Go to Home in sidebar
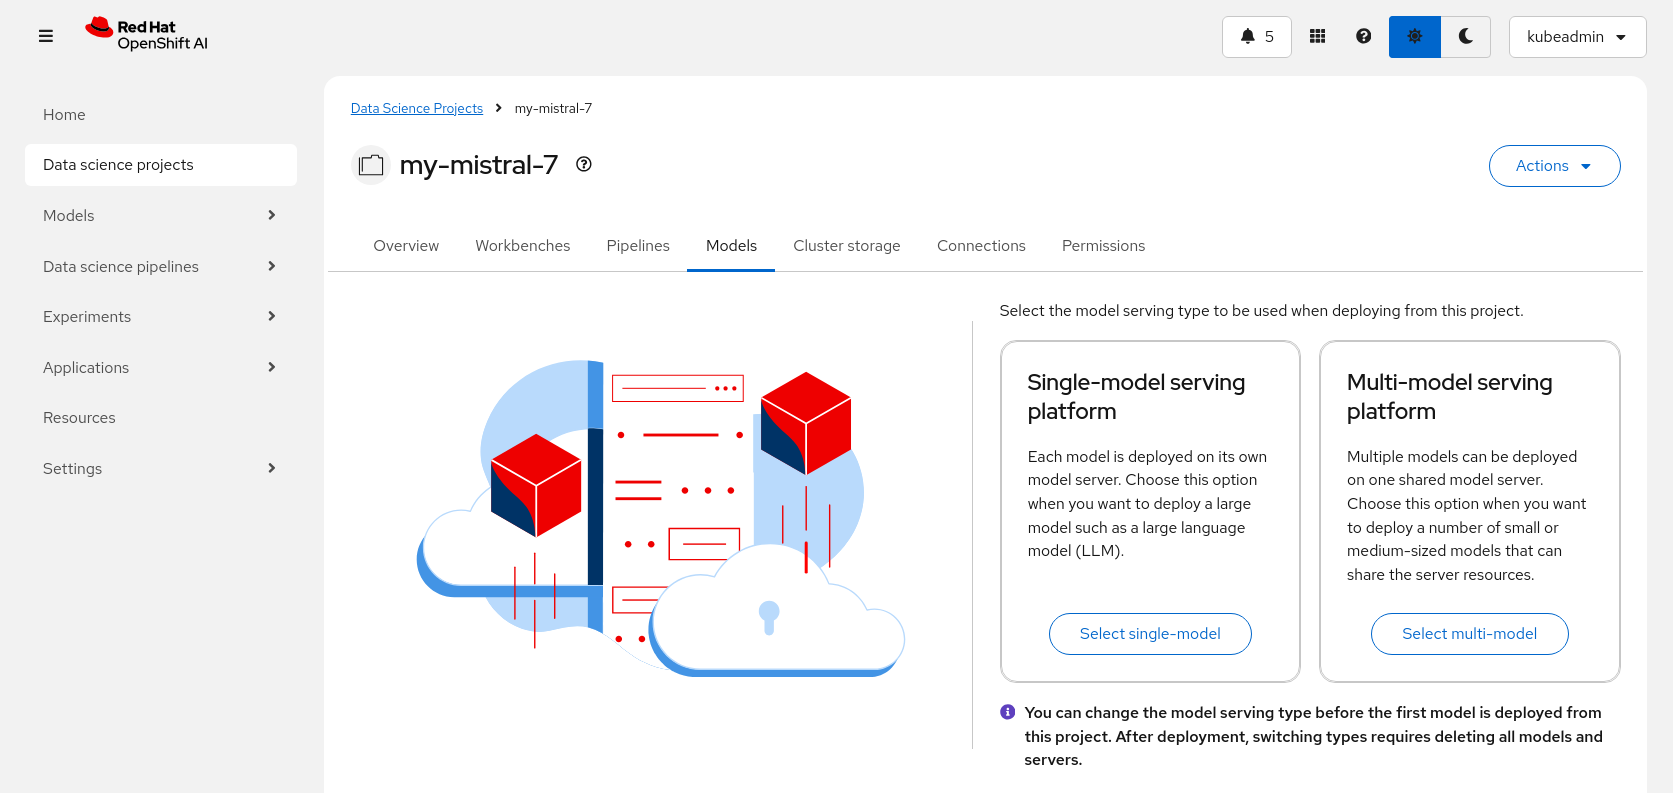Viewport: 1673px width, 793px height. [x=161, y=115]
